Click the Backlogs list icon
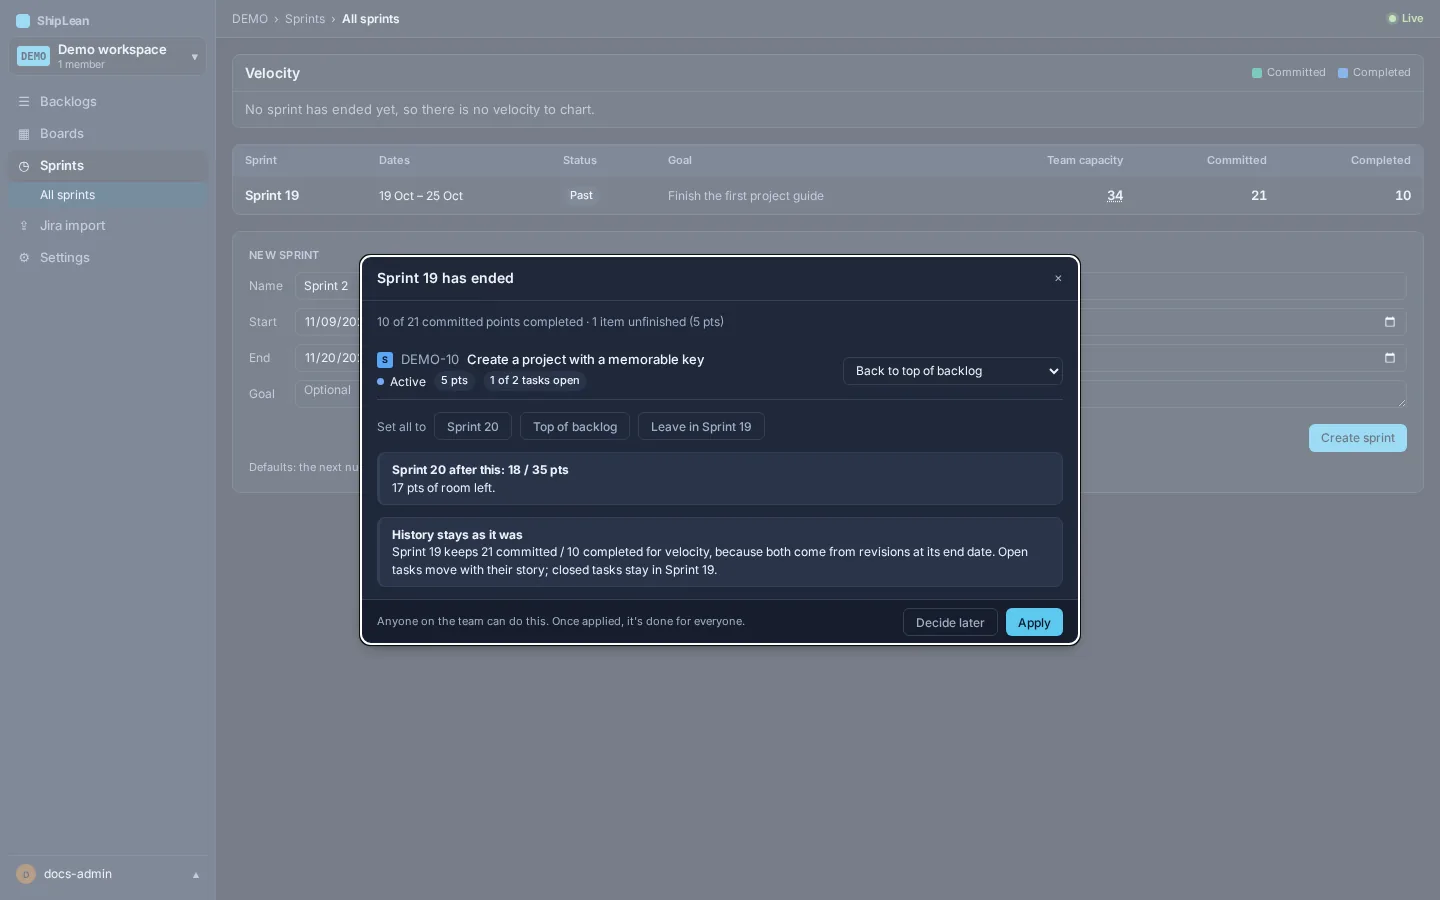 pos(24,102)
